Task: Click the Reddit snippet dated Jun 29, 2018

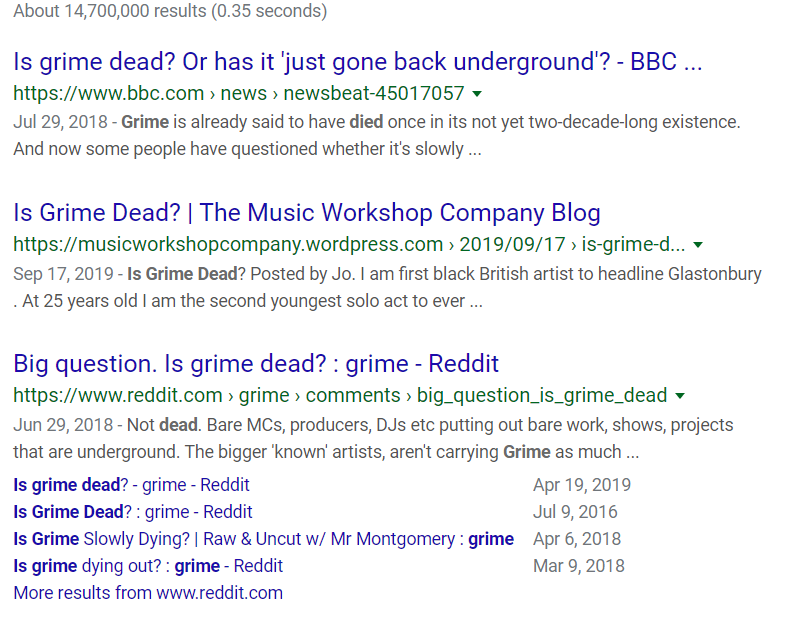Action: coord(372,438)
